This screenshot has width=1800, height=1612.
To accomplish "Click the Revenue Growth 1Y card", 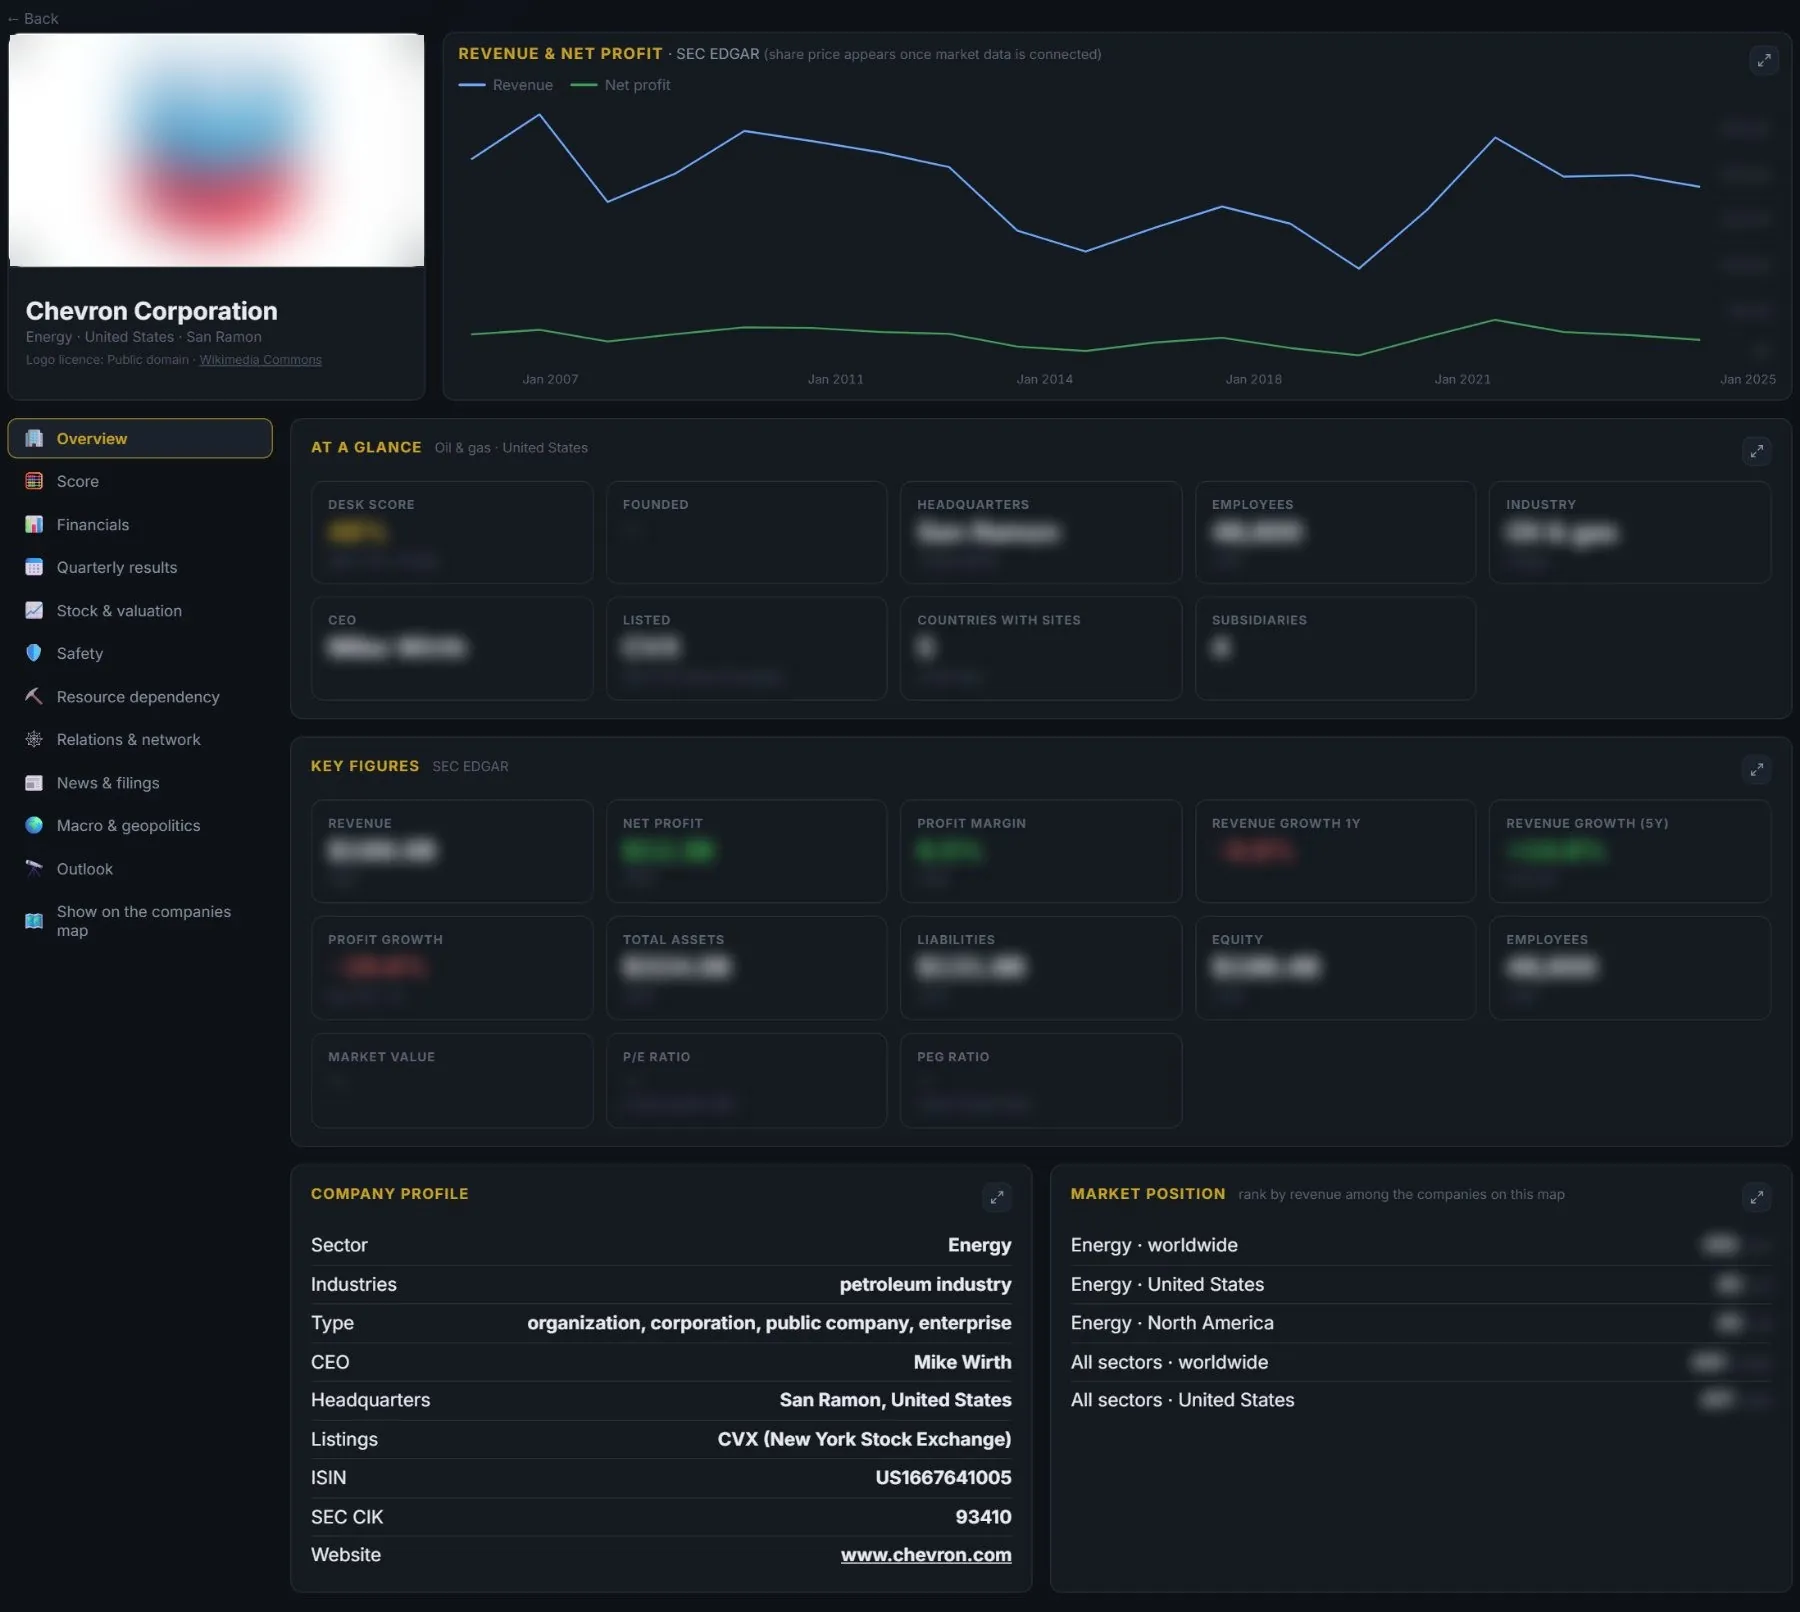I will tap(1335, 851).
